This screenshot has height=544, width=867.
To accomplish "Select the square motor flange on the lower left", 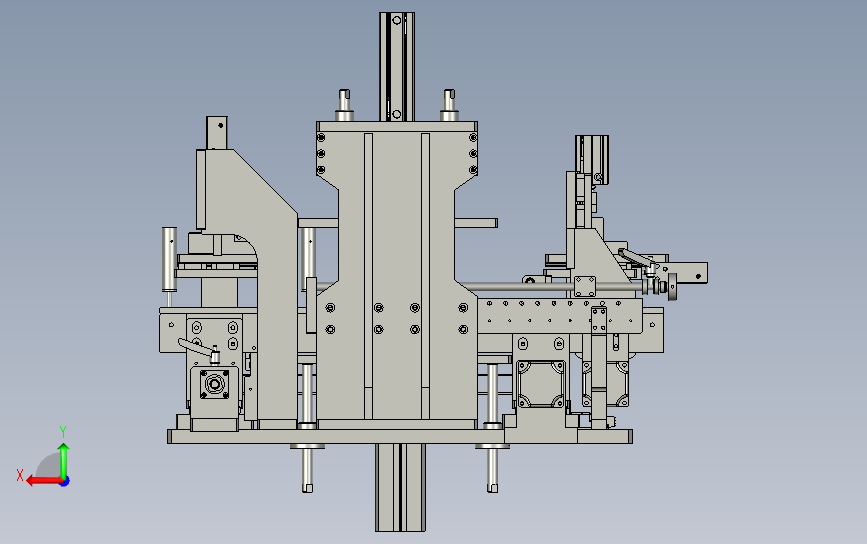I will click(x=215, y=384).
